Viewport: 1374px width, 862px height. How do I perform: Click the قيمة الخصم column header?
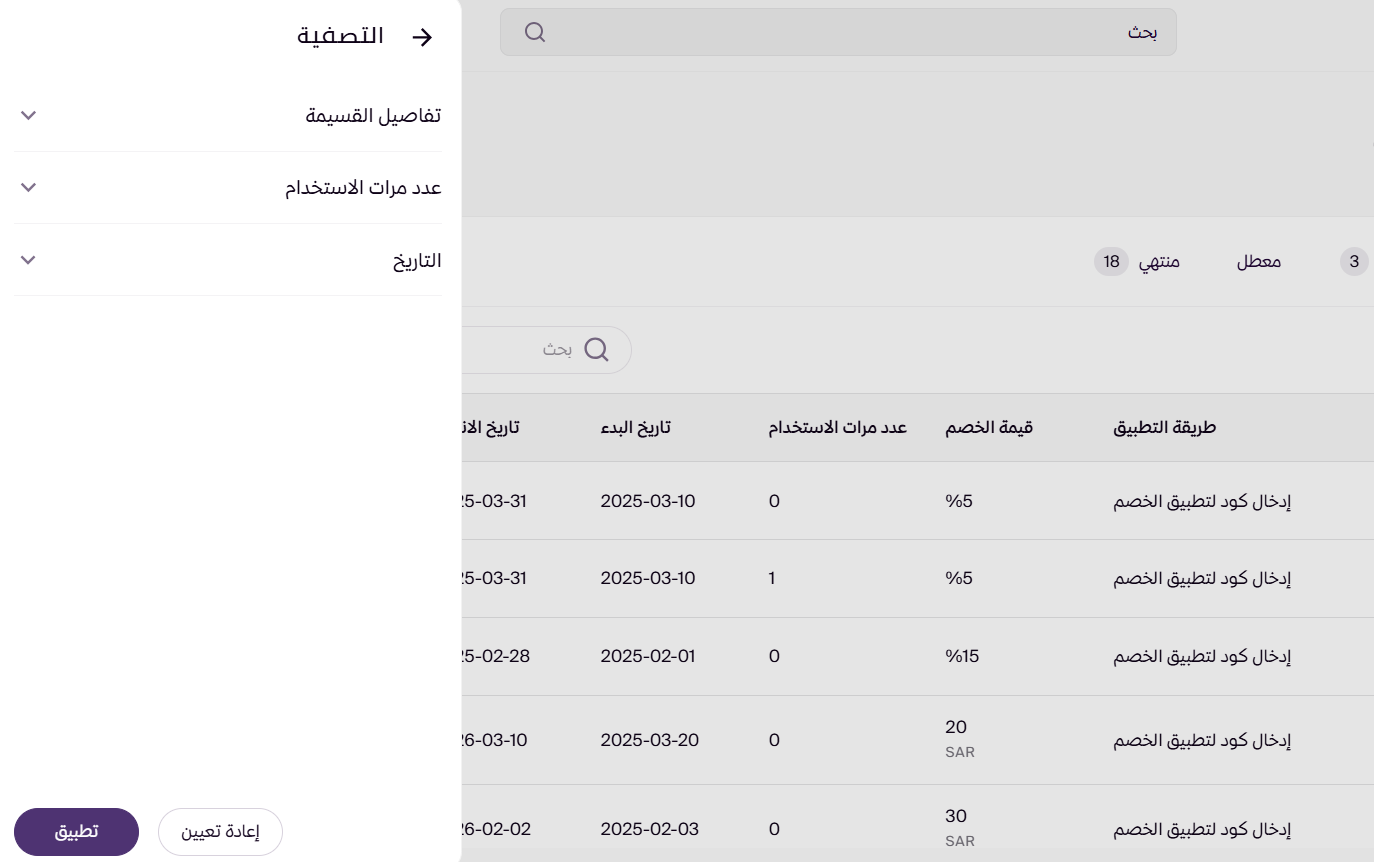pos(989,428)
